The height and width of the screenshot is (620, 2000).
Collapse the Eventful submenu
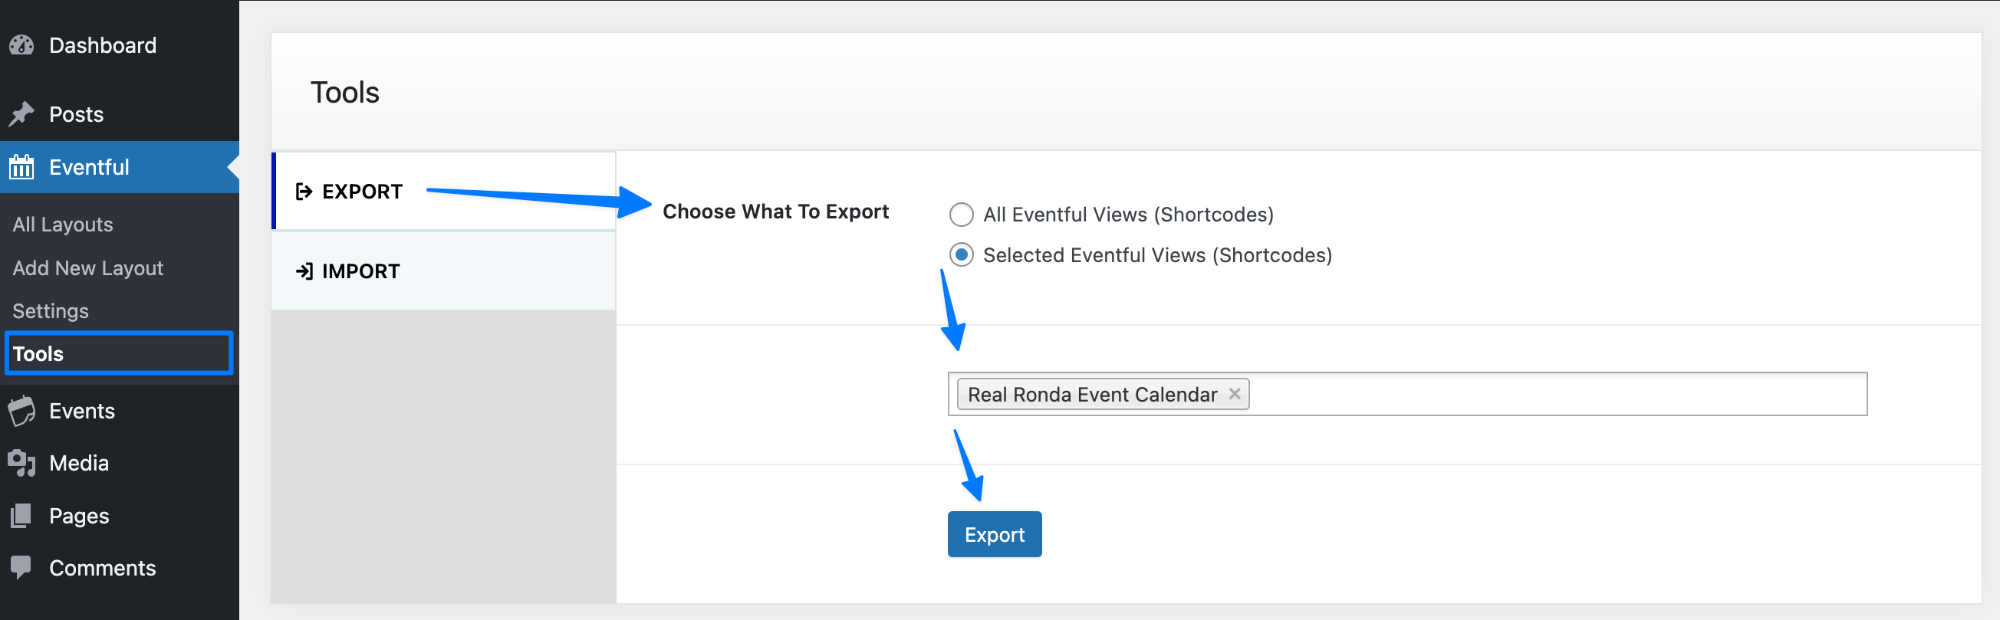[x=90, y=167]
